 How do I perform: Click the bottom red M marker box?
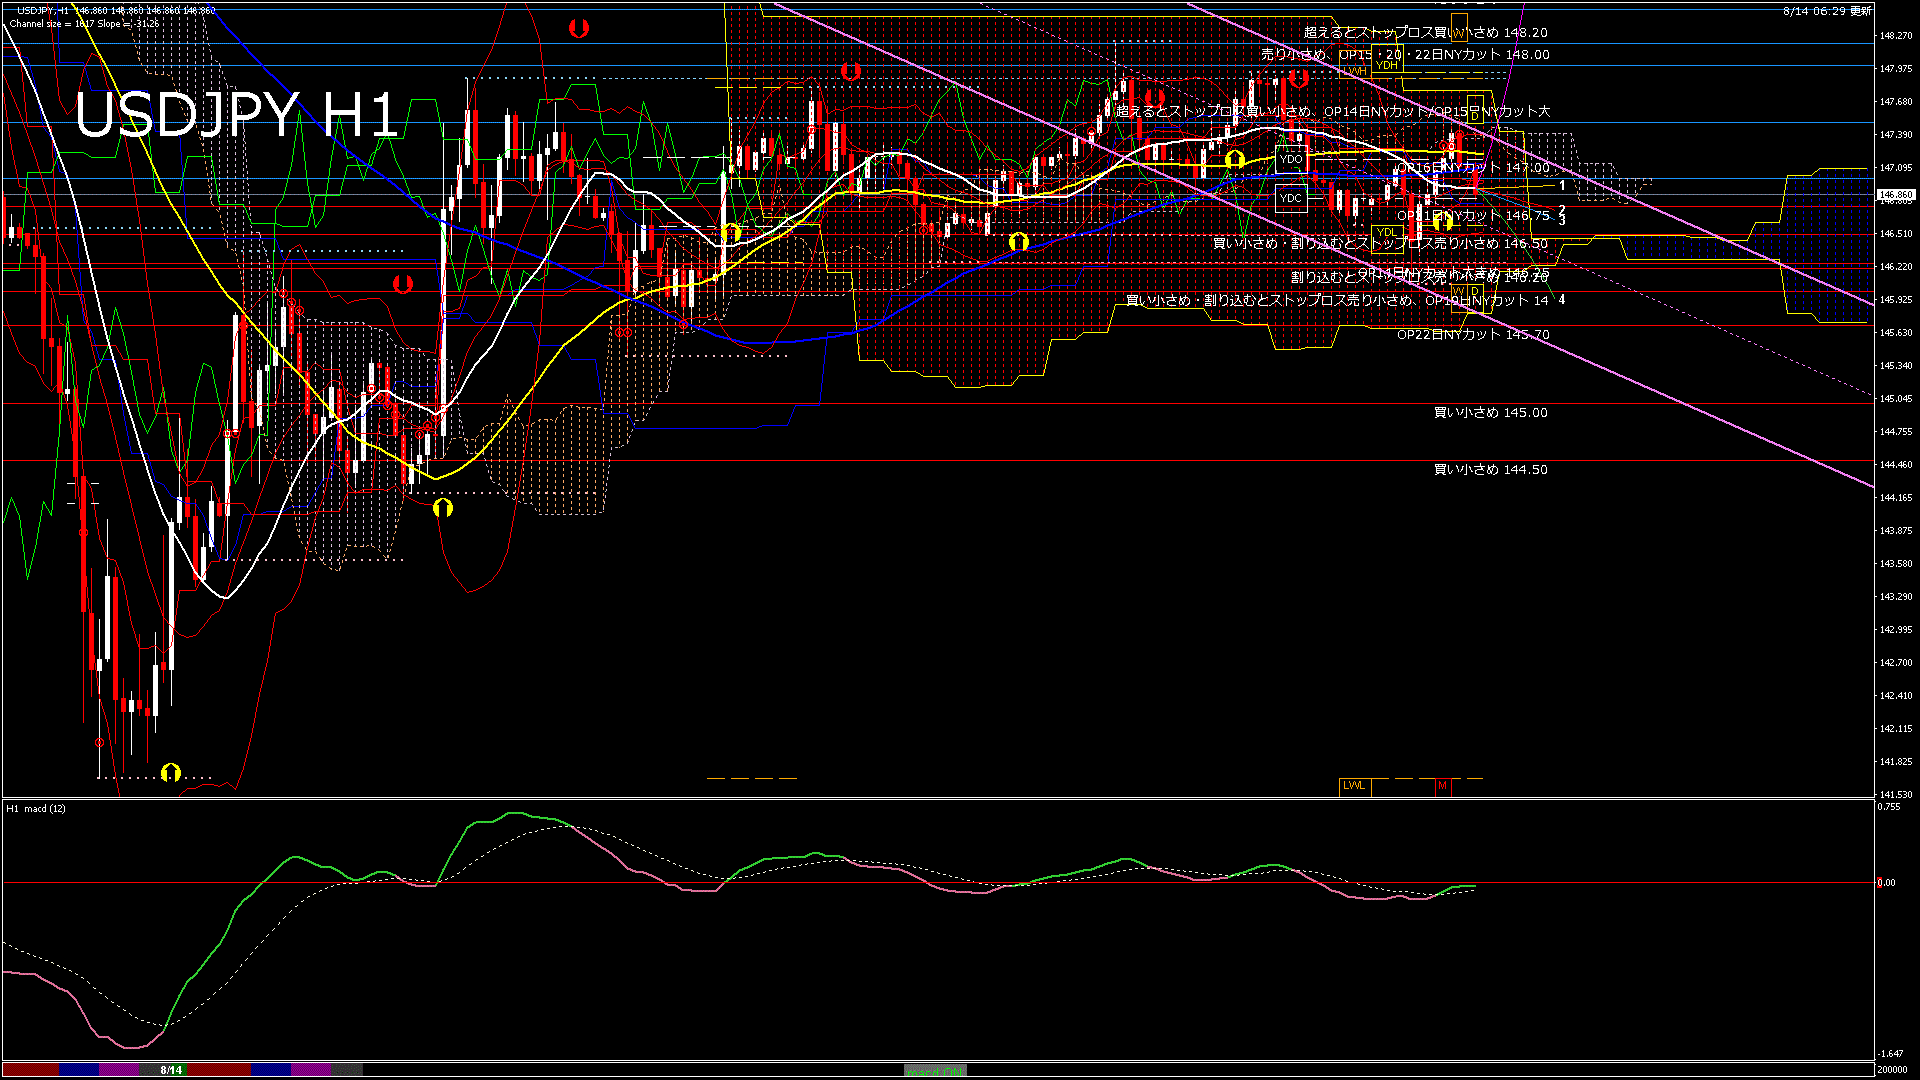tap(1442, 786)
